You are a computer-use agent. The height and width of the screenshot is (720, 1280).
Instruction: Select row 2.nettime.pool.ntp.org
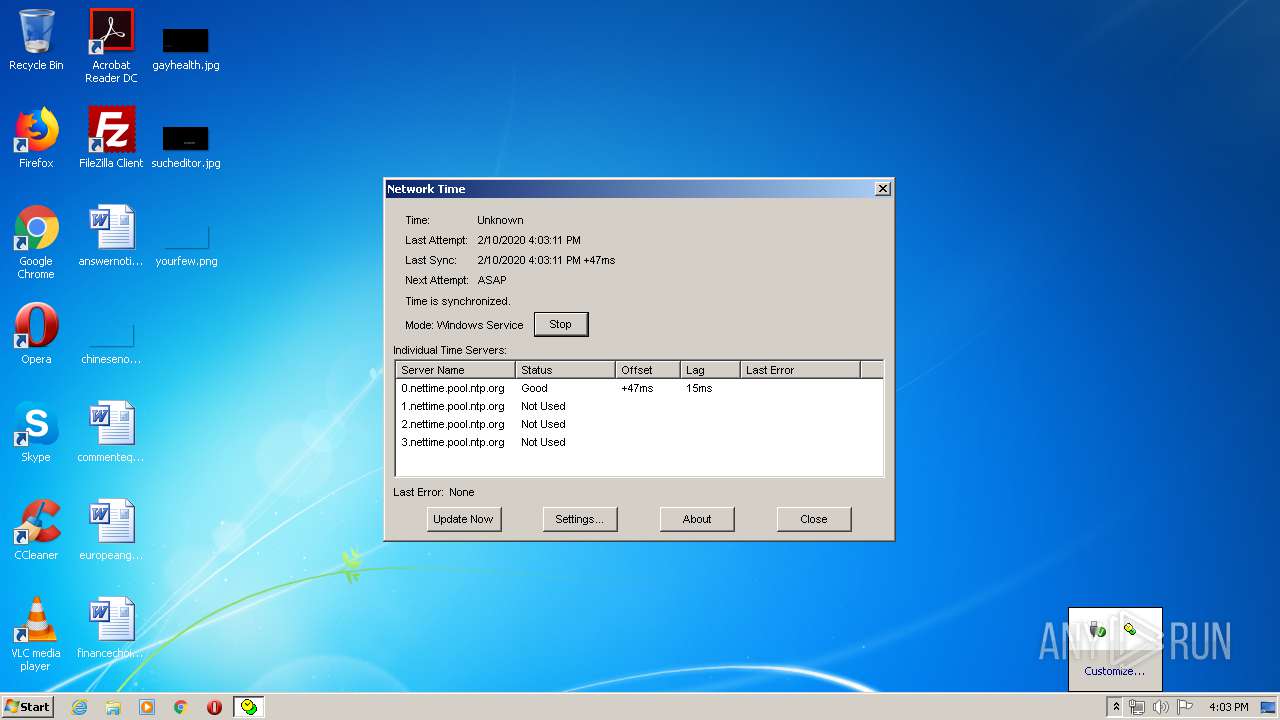click(640, 424)
